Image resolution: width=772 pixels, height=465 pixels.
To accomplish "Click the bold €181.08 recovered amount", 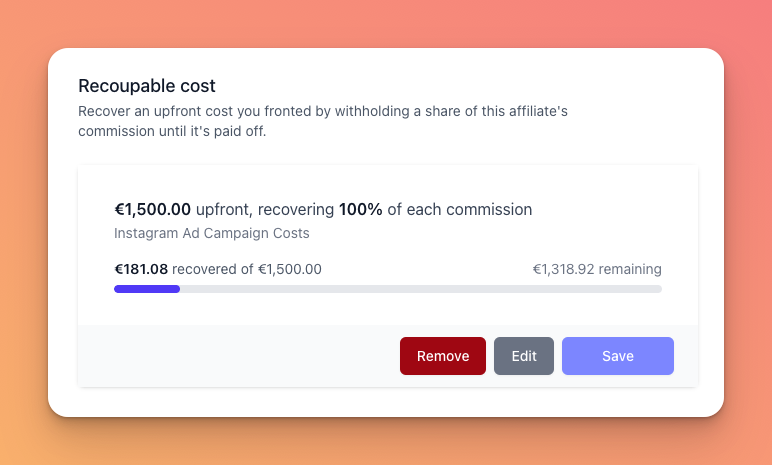I will [x=141, y=269].
